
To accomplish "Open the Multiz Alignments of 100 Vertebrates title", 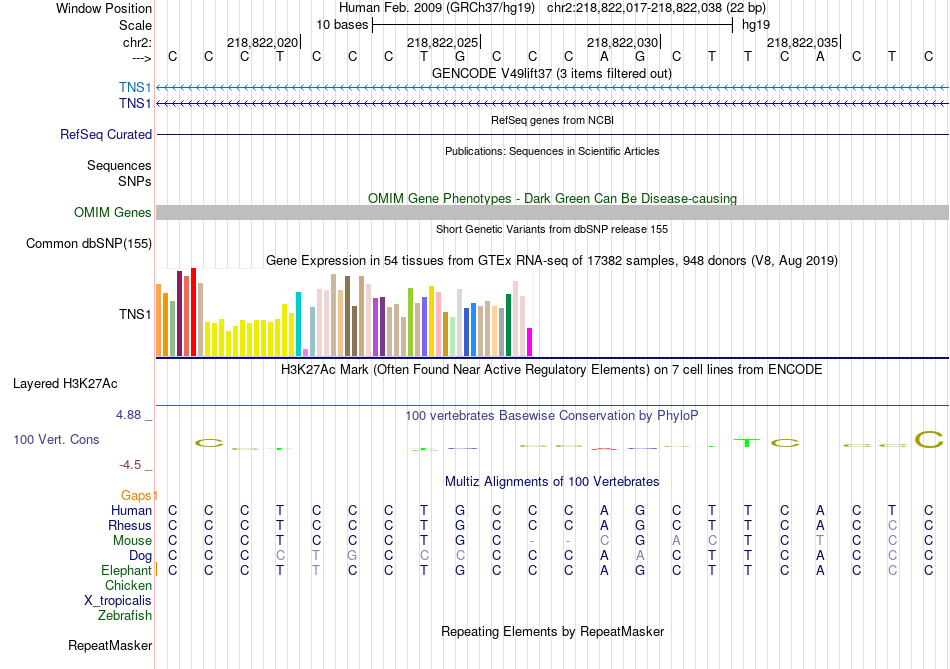I will pyautogui.click(x=551, y=481).
